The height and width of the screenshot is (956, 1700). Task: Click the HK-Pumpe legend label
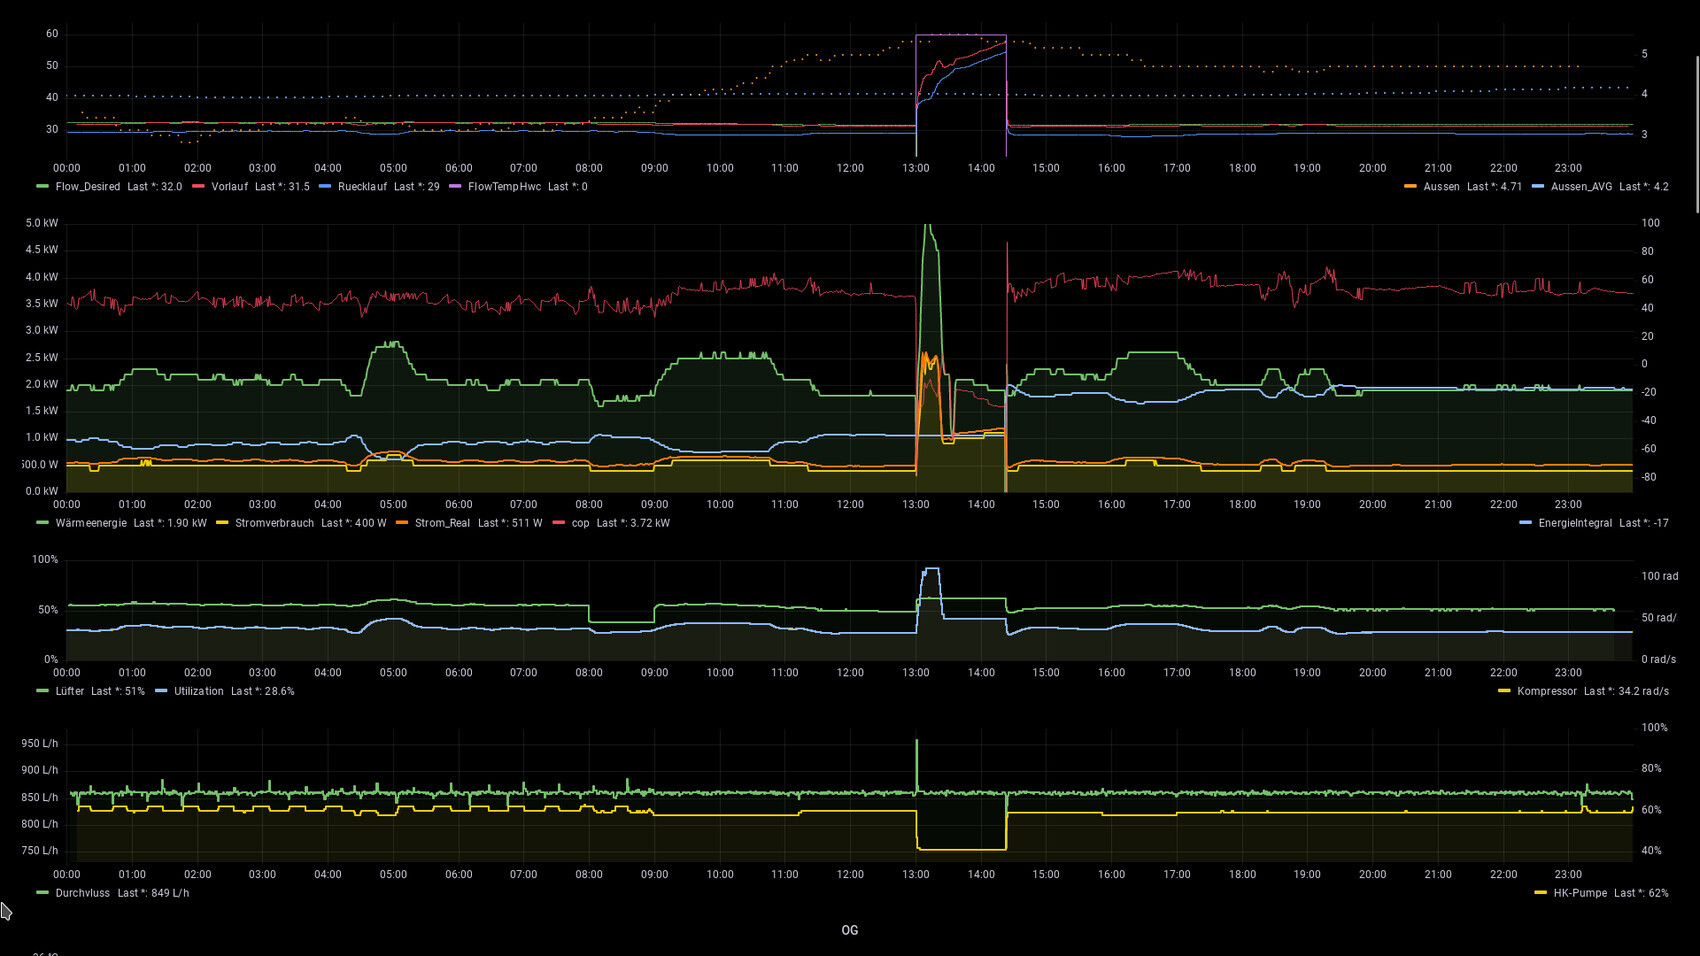click(x=1580, y=893)
